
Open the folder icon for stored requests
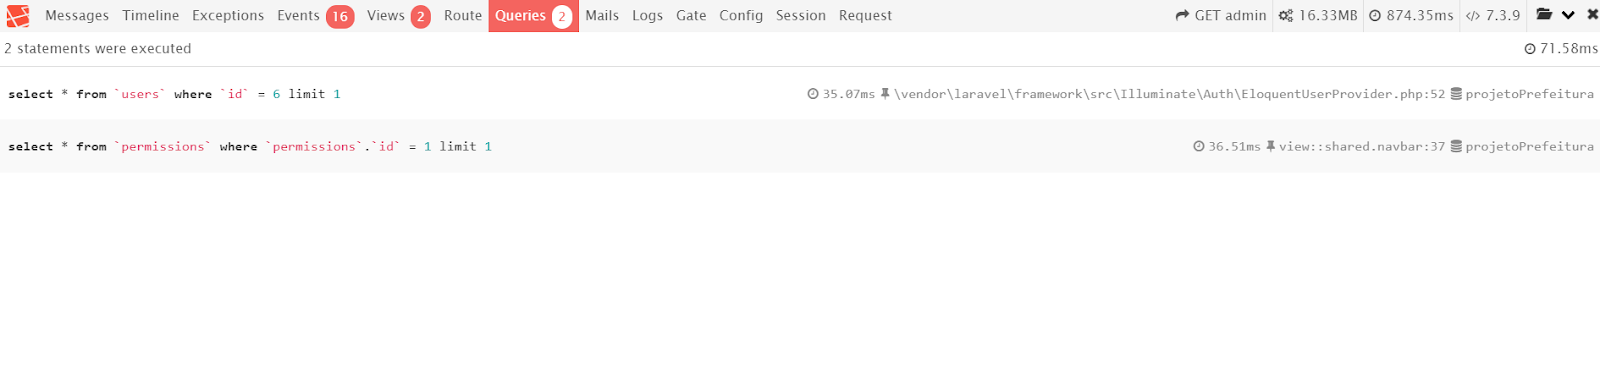[1544, 15]
